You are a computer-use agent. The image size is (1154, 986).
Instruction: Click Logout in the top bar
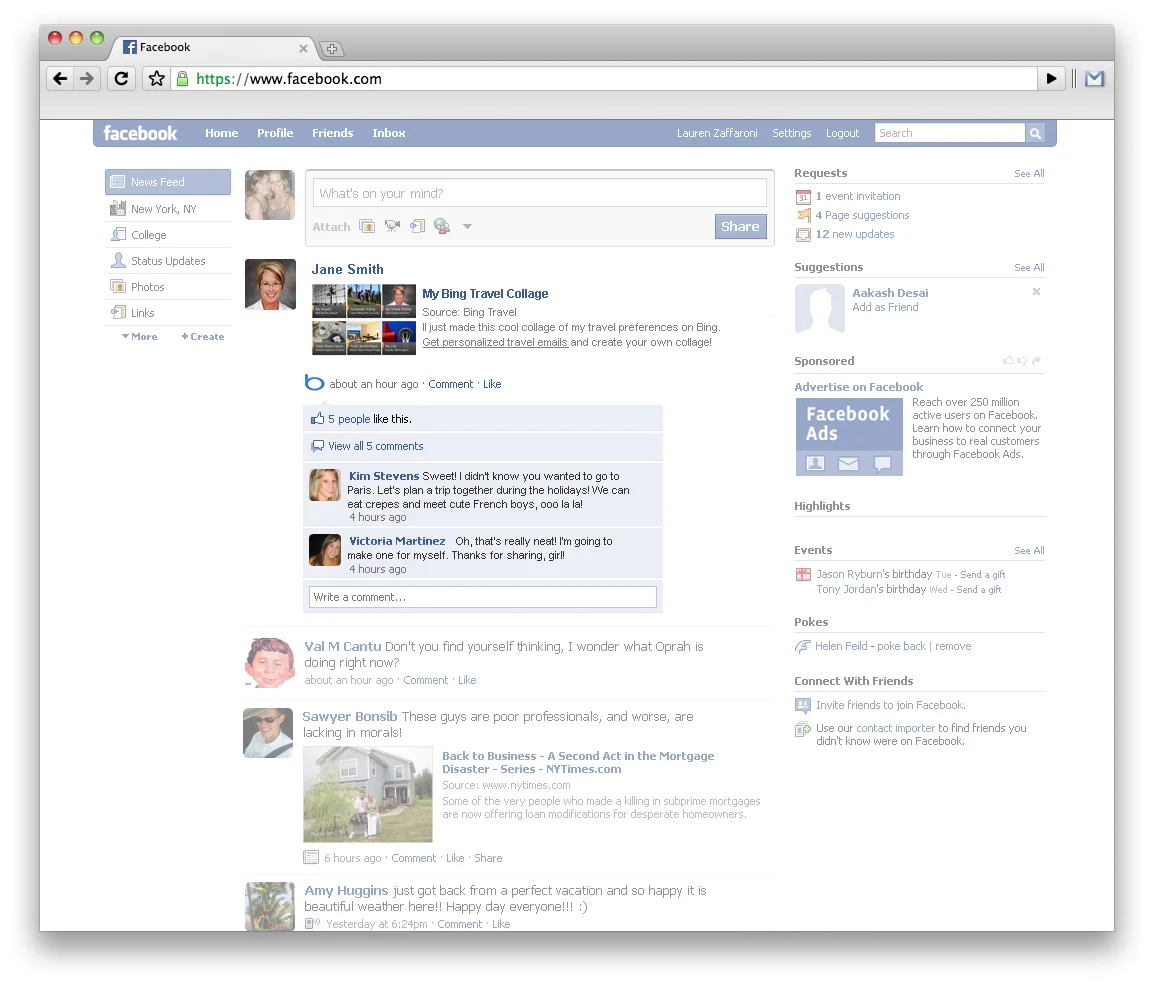pos(843,133)
